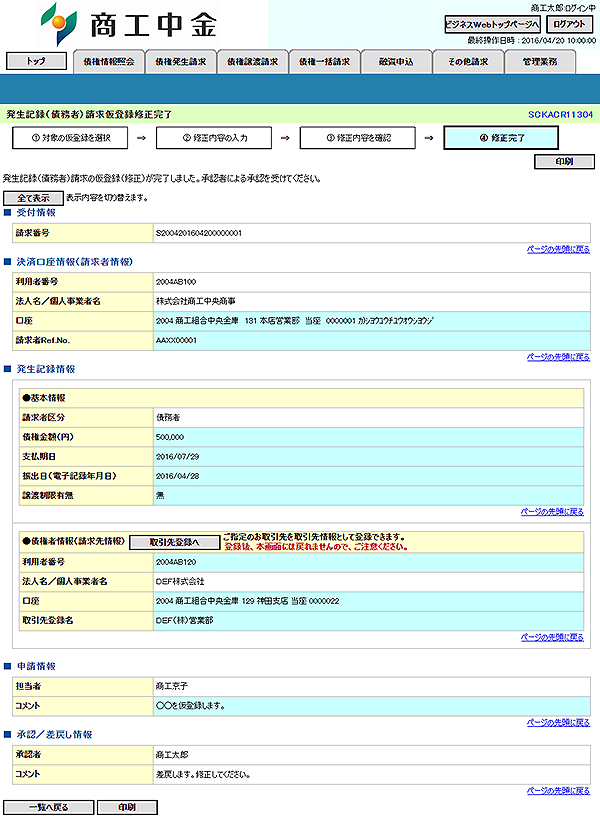The image size is (600, 823).
Task: Open the 管理業務 tab
Action: pyautogui.click(x=540, y=62)
